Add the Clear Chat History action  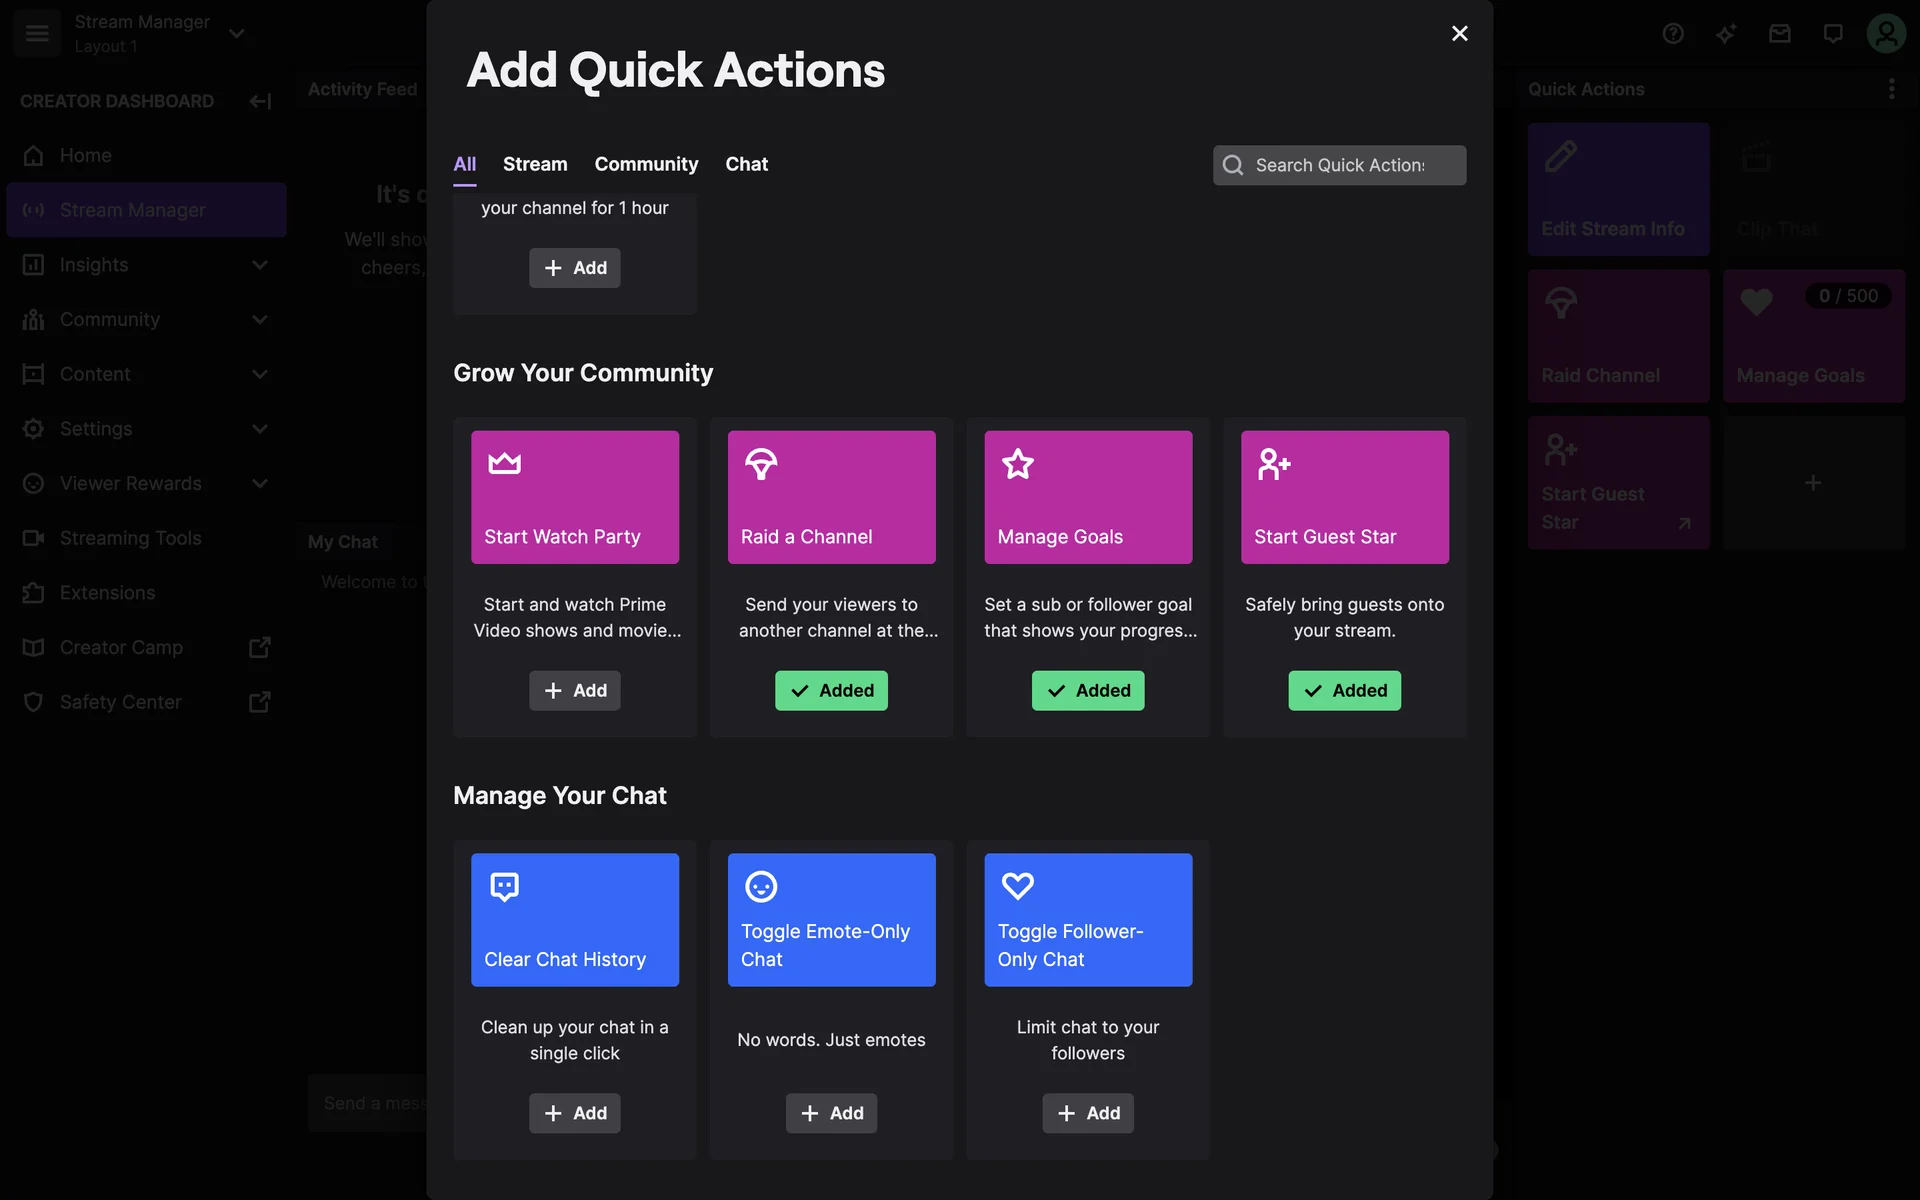pyautogui.click(x=574, y=1113)
